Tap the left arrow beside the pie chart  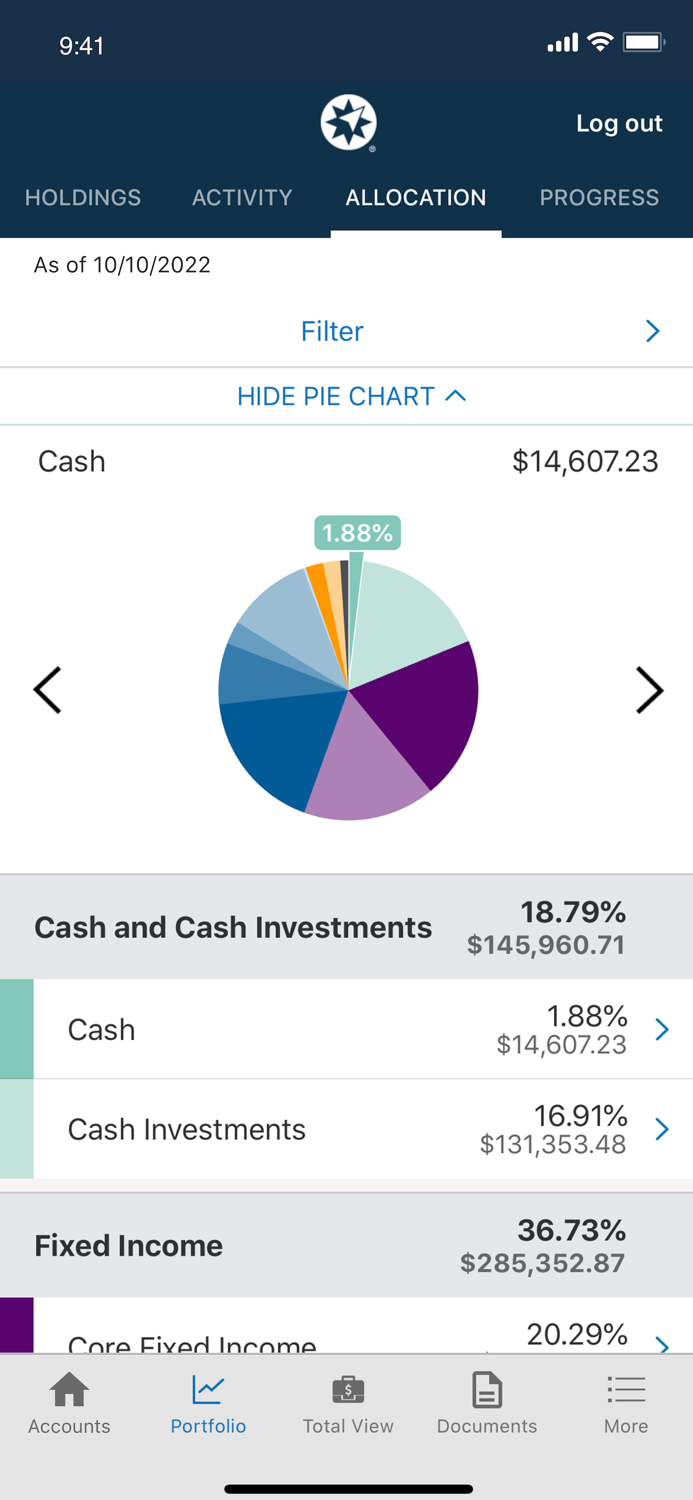click(x=47, y=690)
